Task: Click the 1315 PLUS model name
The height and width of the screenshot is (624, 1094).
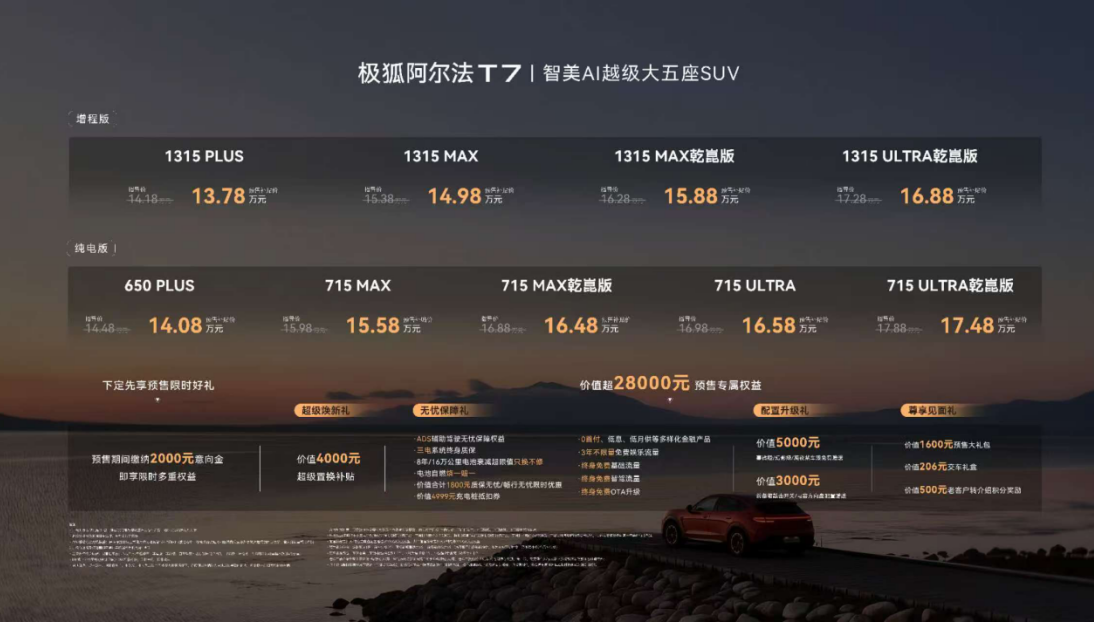Action: pos(204,156)
